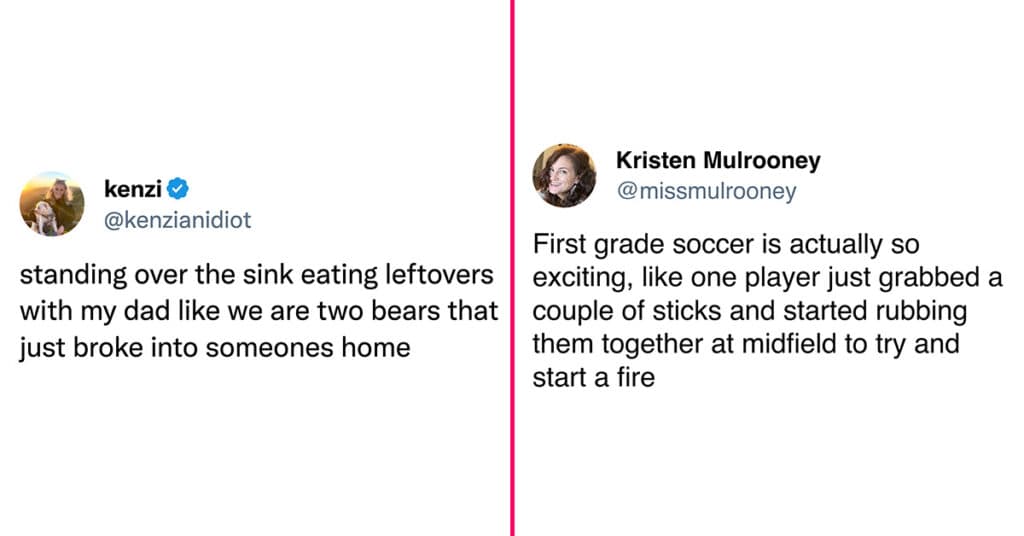Screen dimensions: 1024x536
Task: Click the kenzi display name
Action: [x=133, y=189]
